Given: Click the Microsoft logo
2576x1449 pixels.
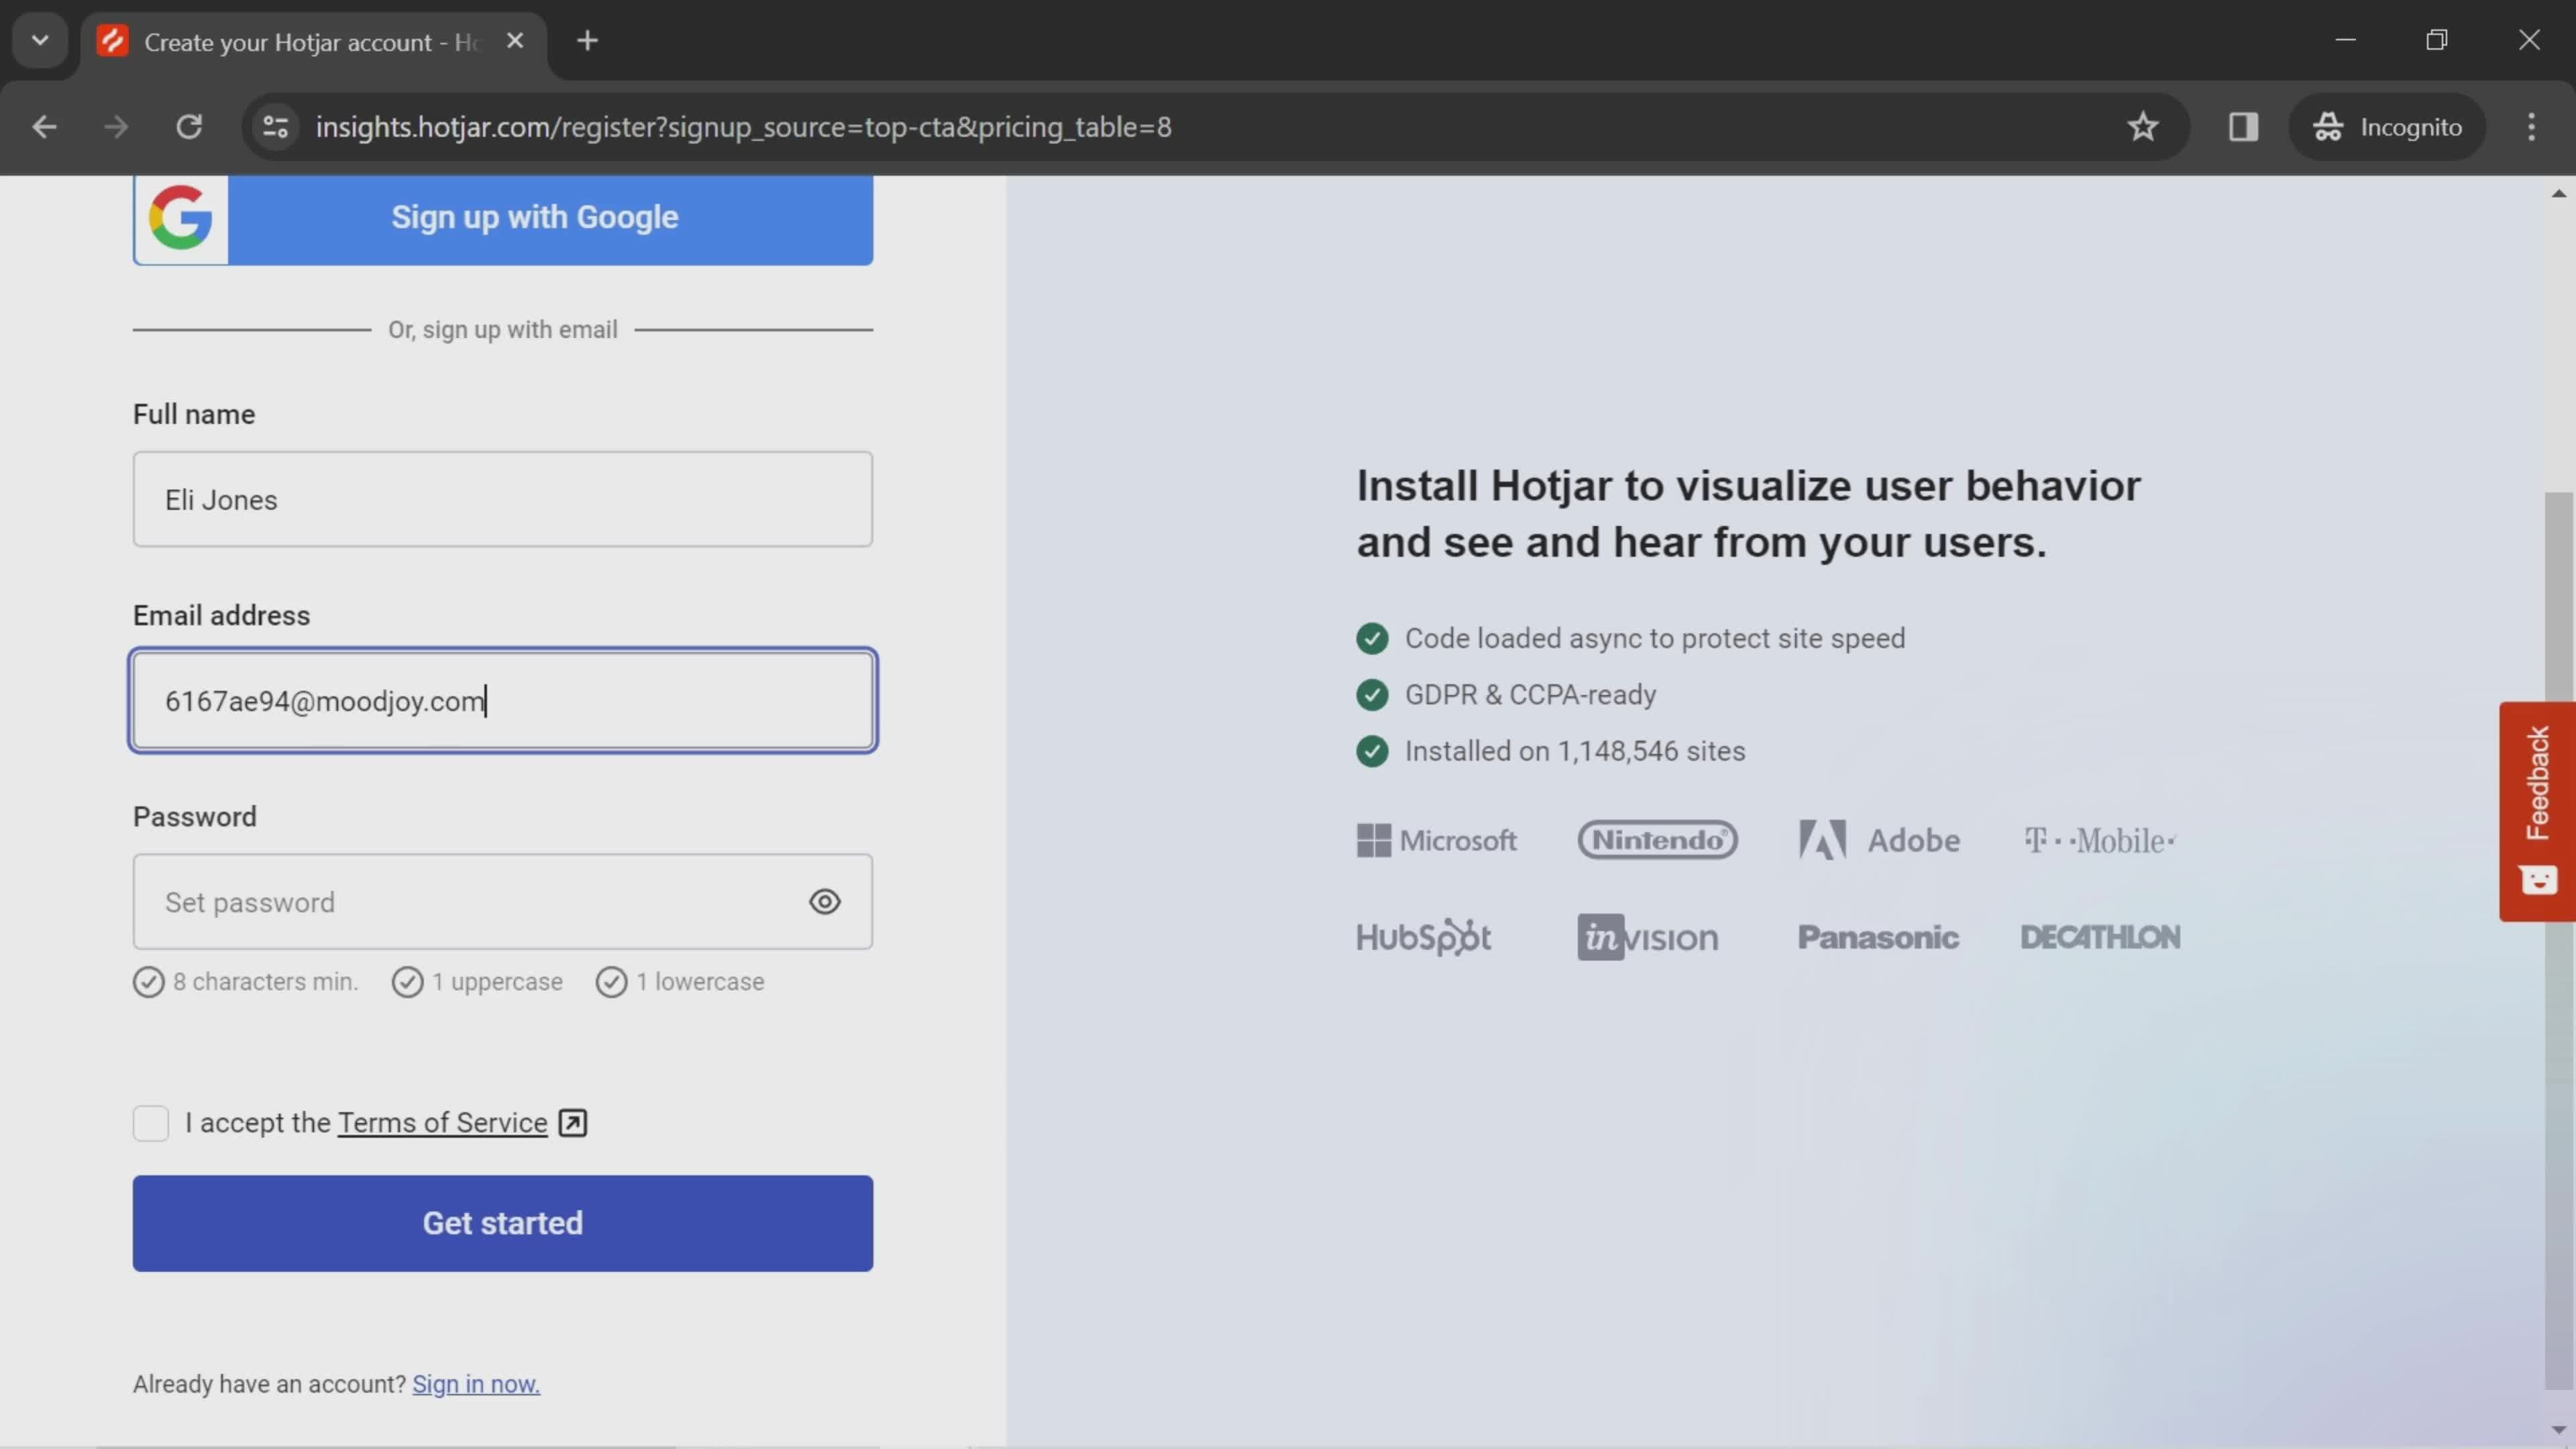Looking at the screenshot, I should click(x=1436, y=841).
